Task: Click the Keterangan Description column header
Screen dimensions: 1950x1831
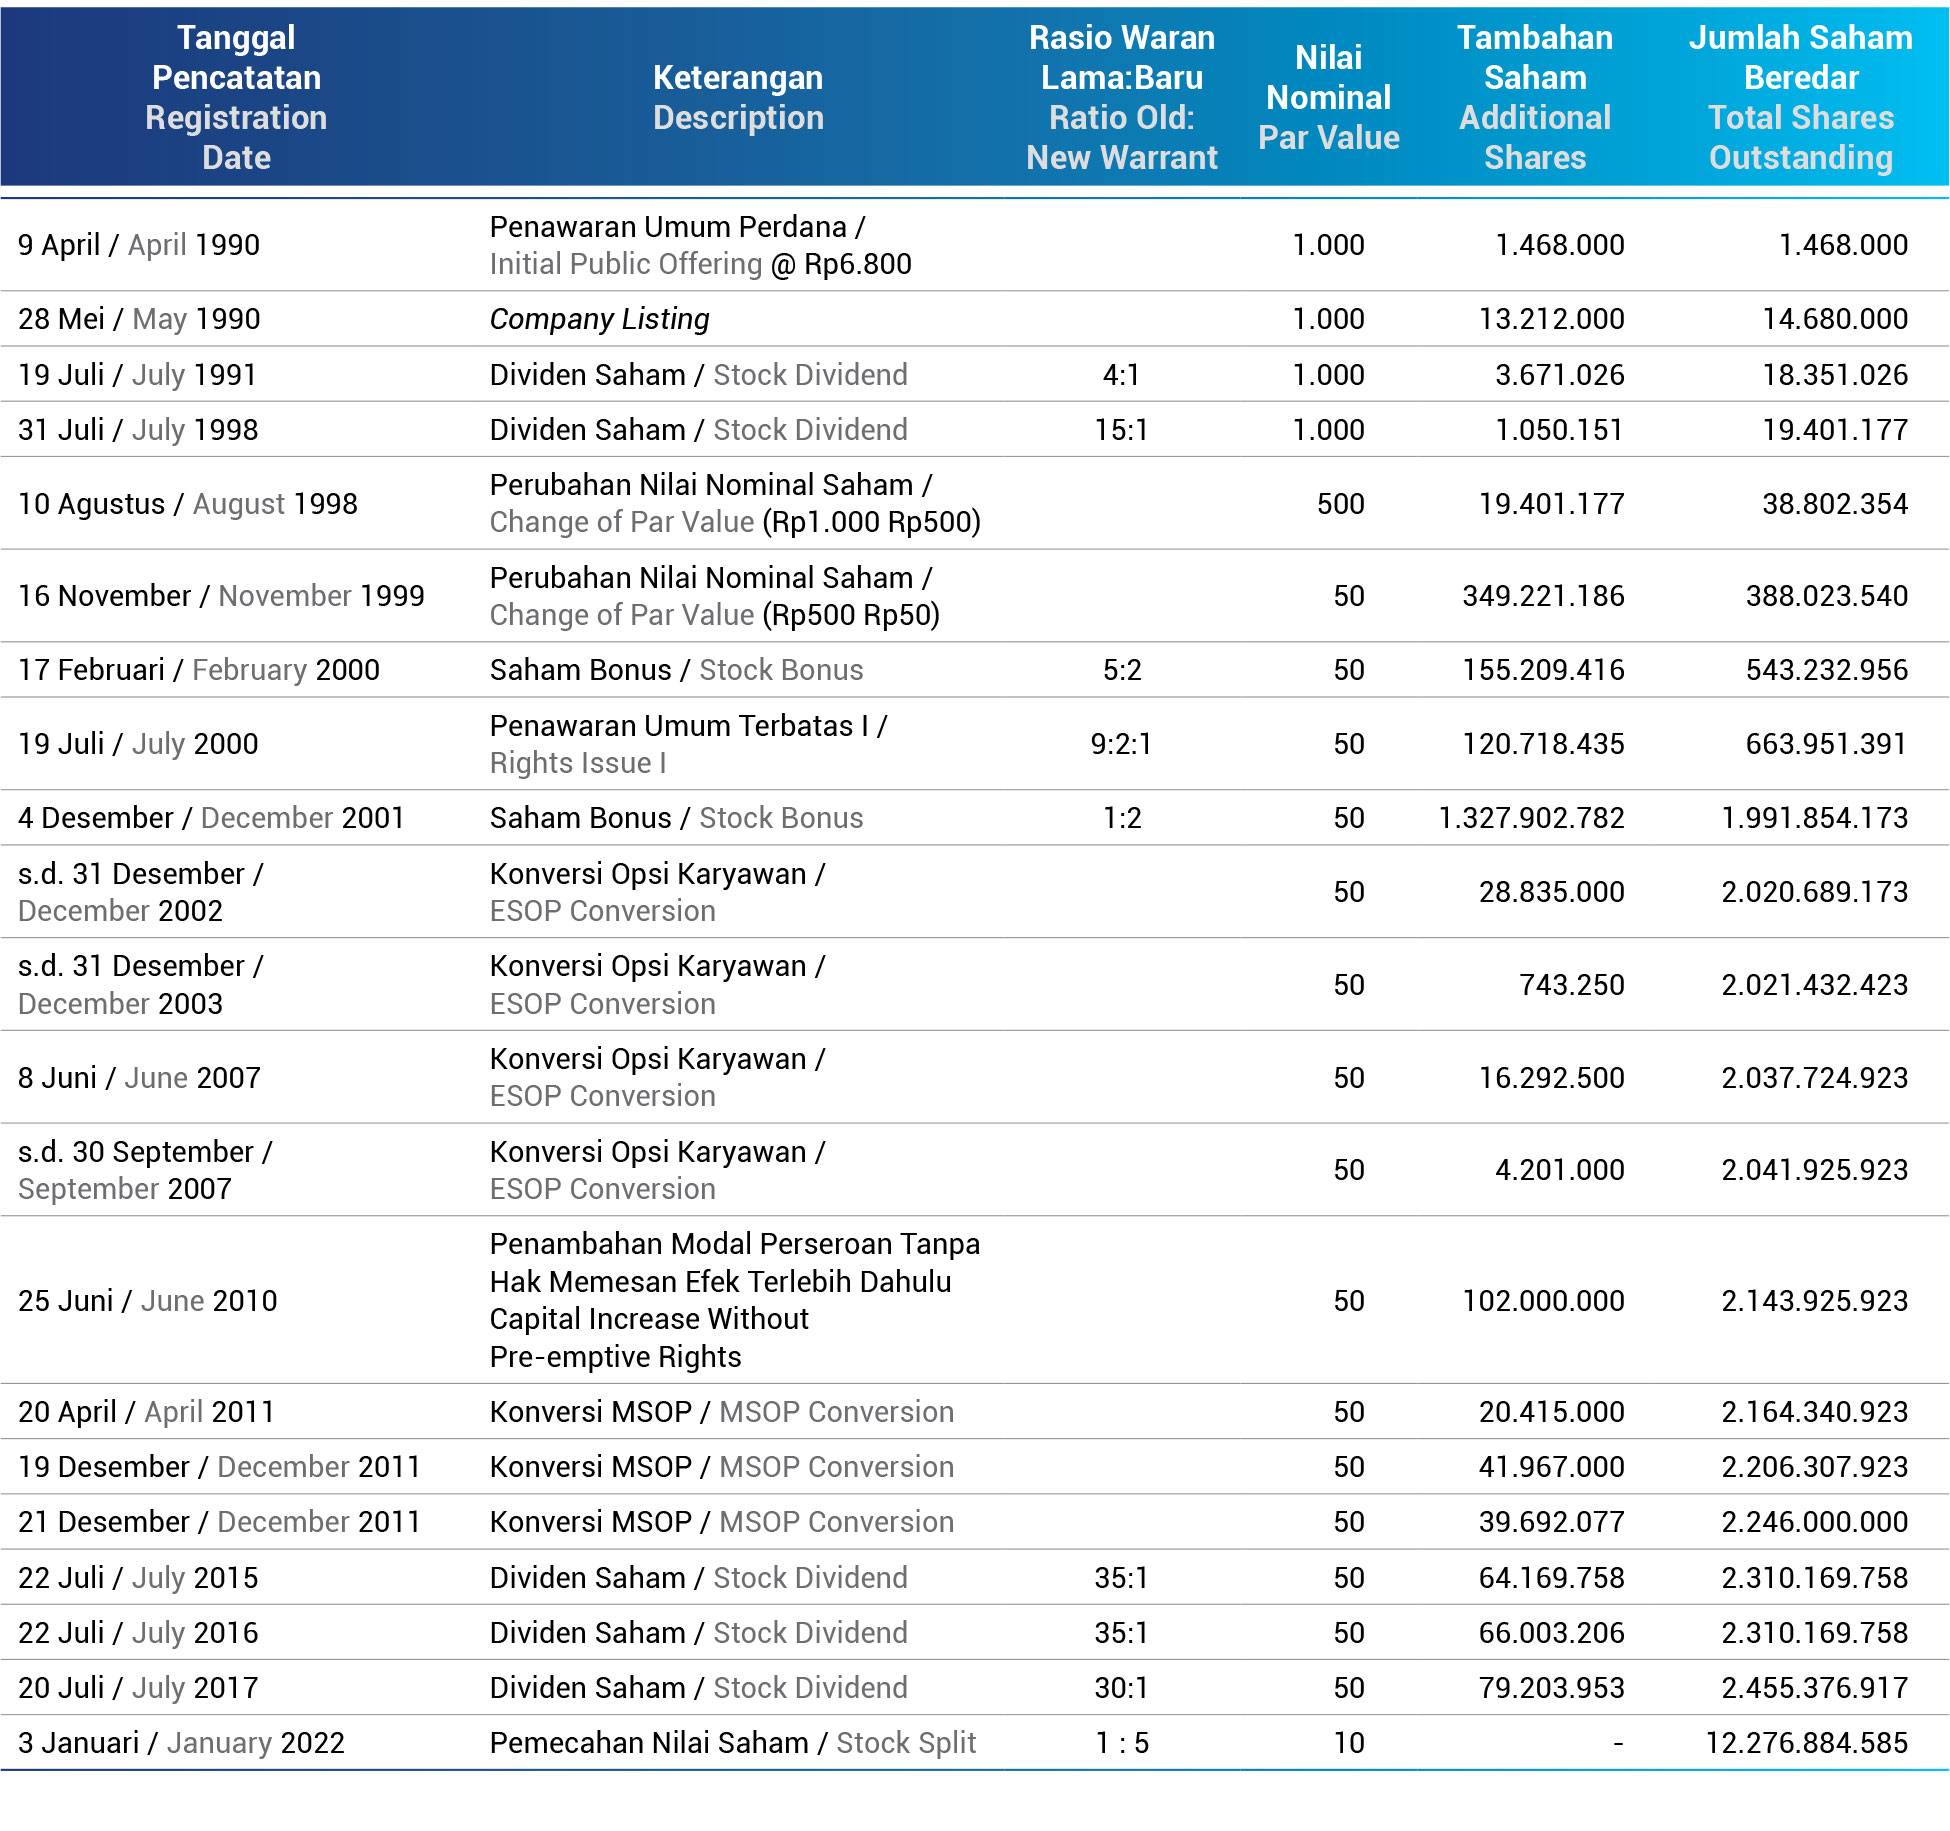Action: [738, 97]
